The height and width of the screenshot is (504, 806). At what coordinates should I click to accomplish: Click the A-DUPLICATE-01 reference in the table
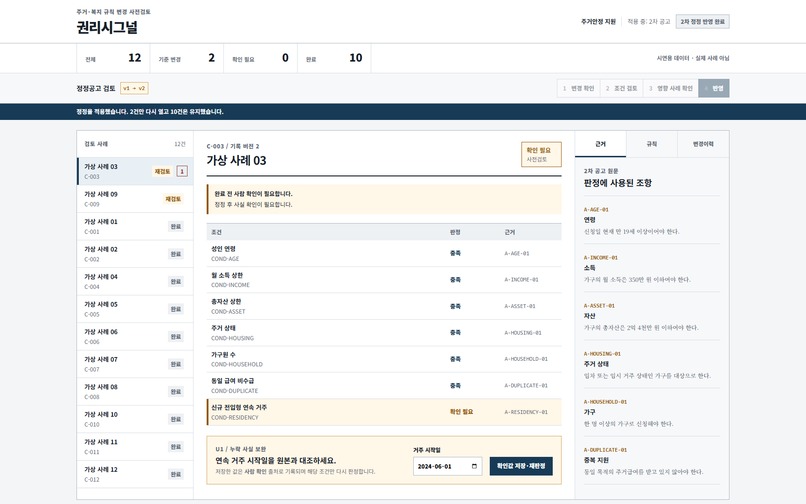point(526,386)
